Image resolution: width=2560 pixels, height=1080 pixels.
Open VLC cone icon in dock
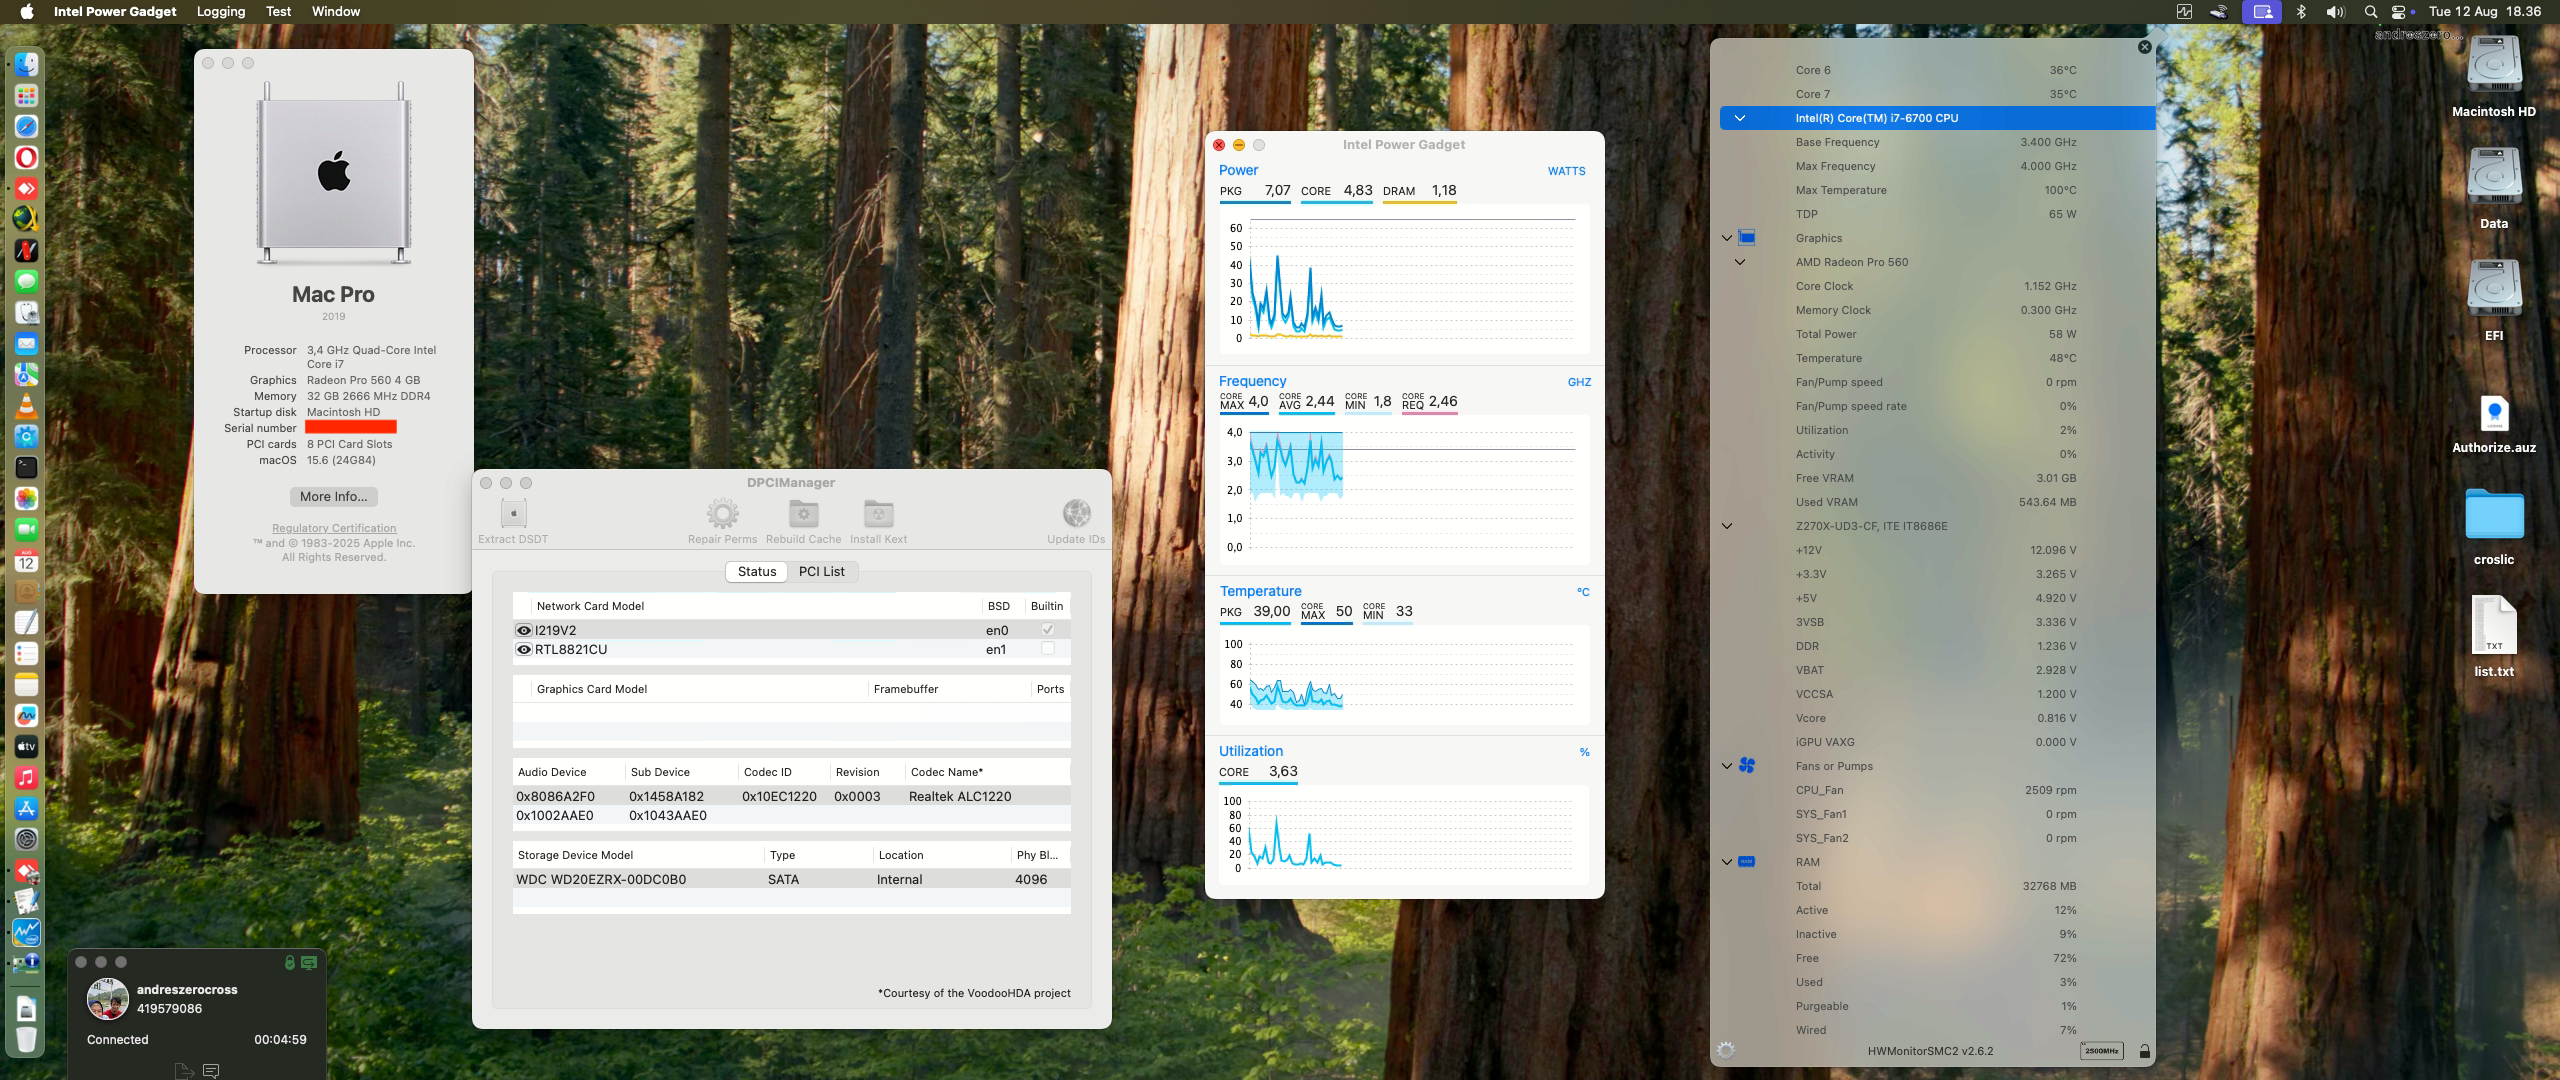point(26,405)
